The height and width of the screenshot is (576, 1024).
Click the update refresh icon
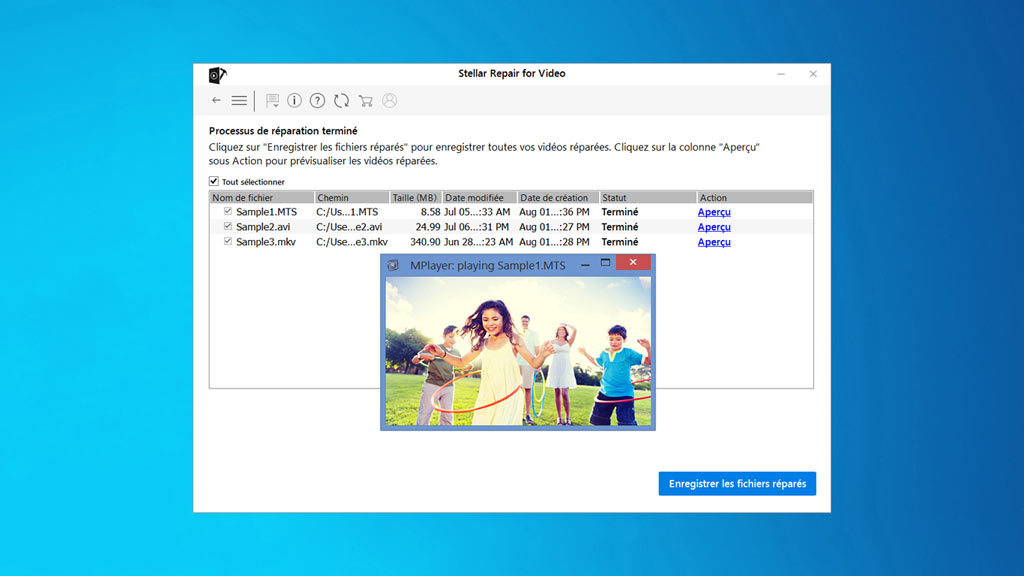click(x=341, y=101)
